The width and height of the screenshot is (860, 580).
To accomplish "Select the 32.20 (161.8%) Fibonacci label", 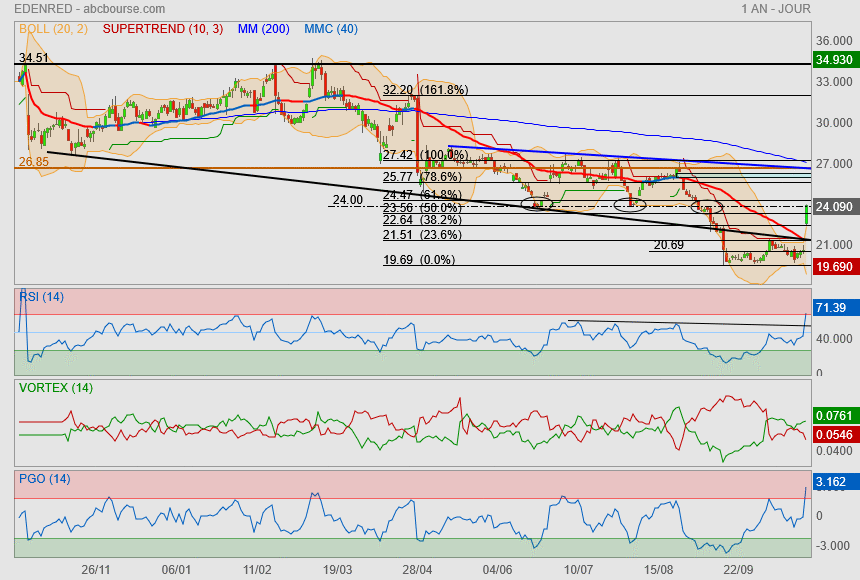I will [425, 90].
